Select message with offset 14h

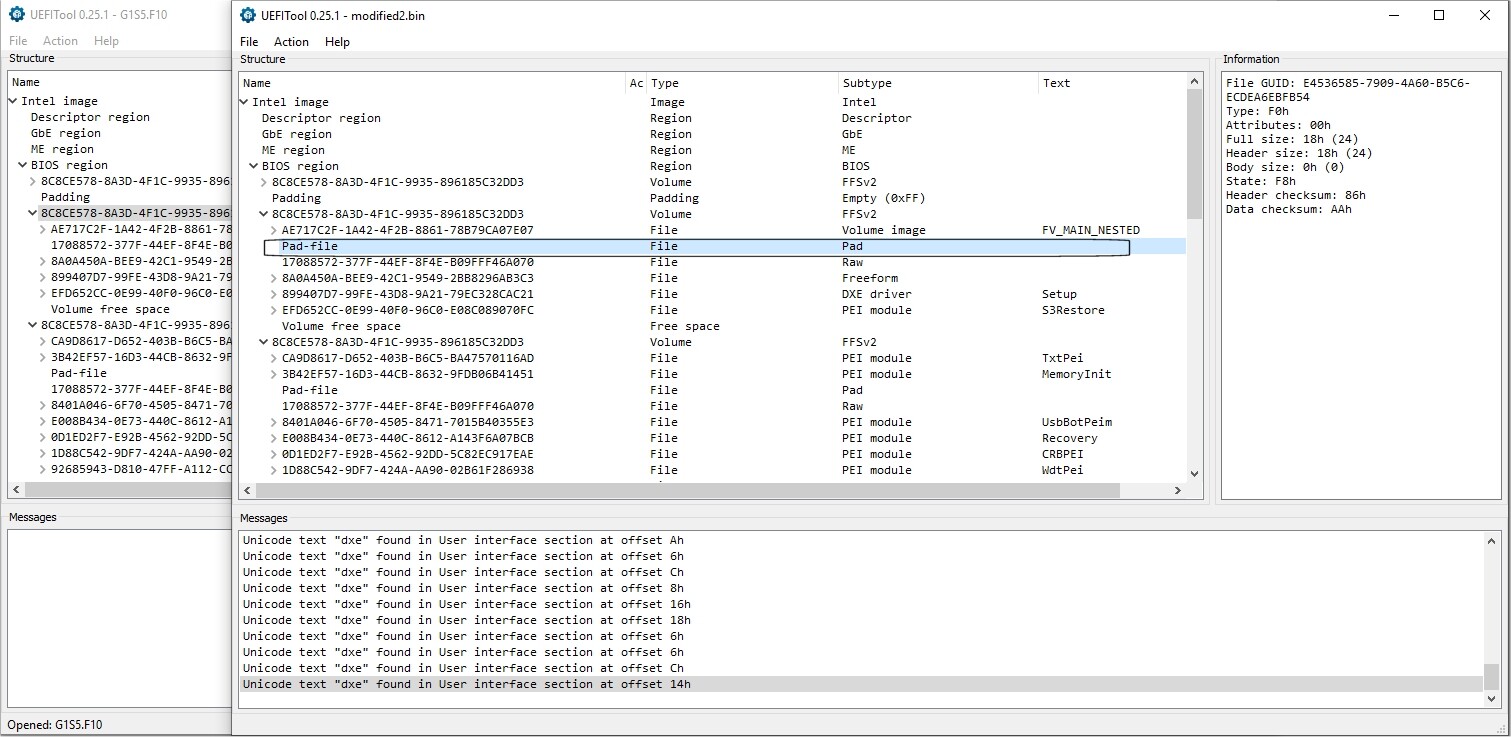(861, 684)
